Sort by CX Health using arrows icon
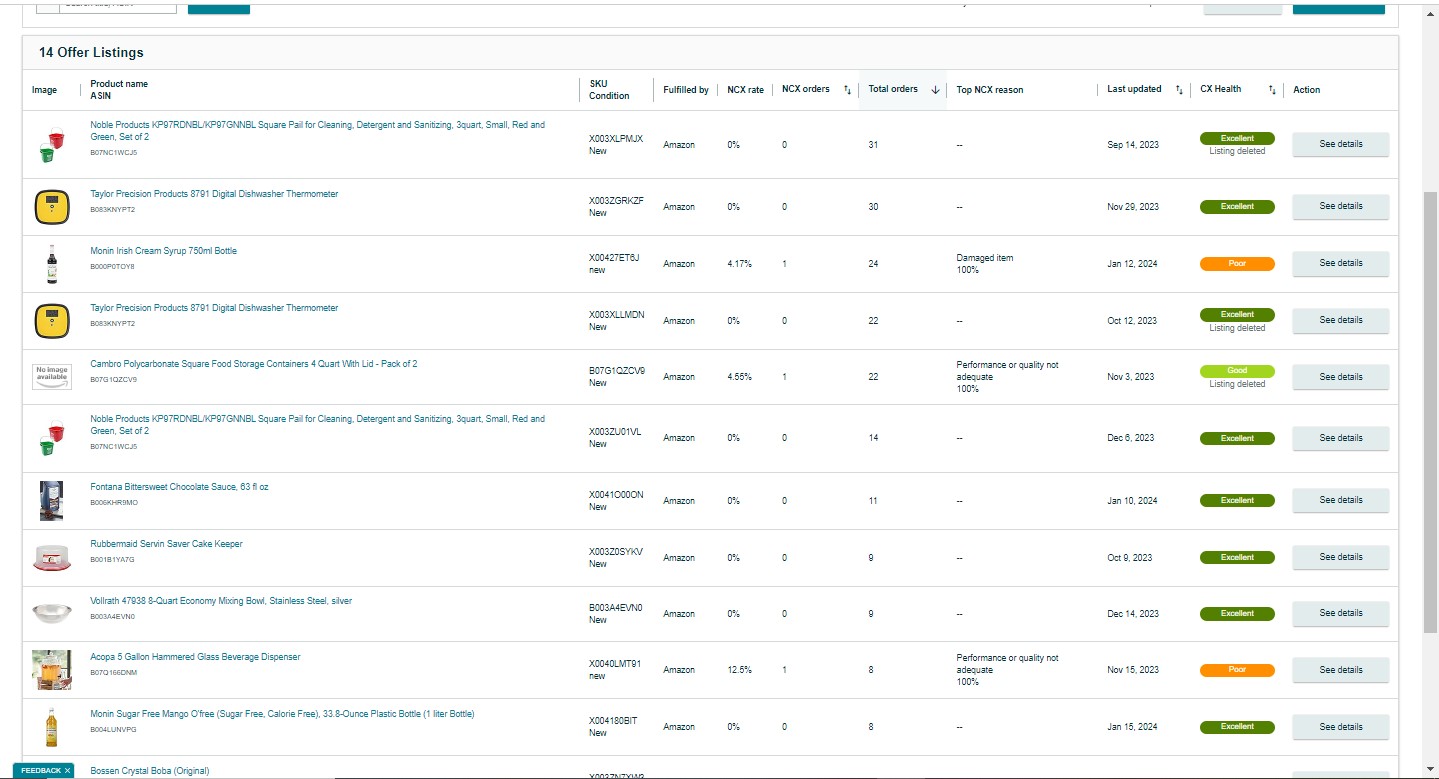The width and height of the screenshot is (1439, 779). click(1272, 90)
